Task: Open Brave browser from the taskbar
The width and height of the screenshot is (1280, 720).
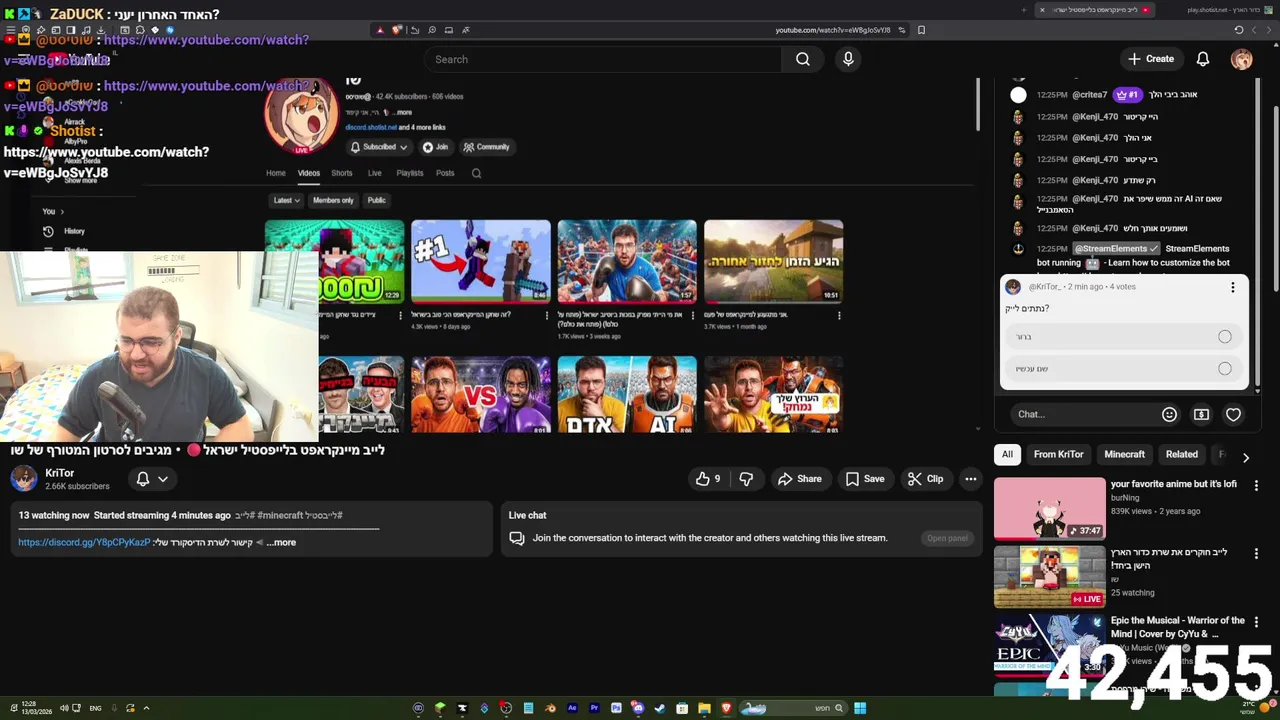Action: pos(726,708)
